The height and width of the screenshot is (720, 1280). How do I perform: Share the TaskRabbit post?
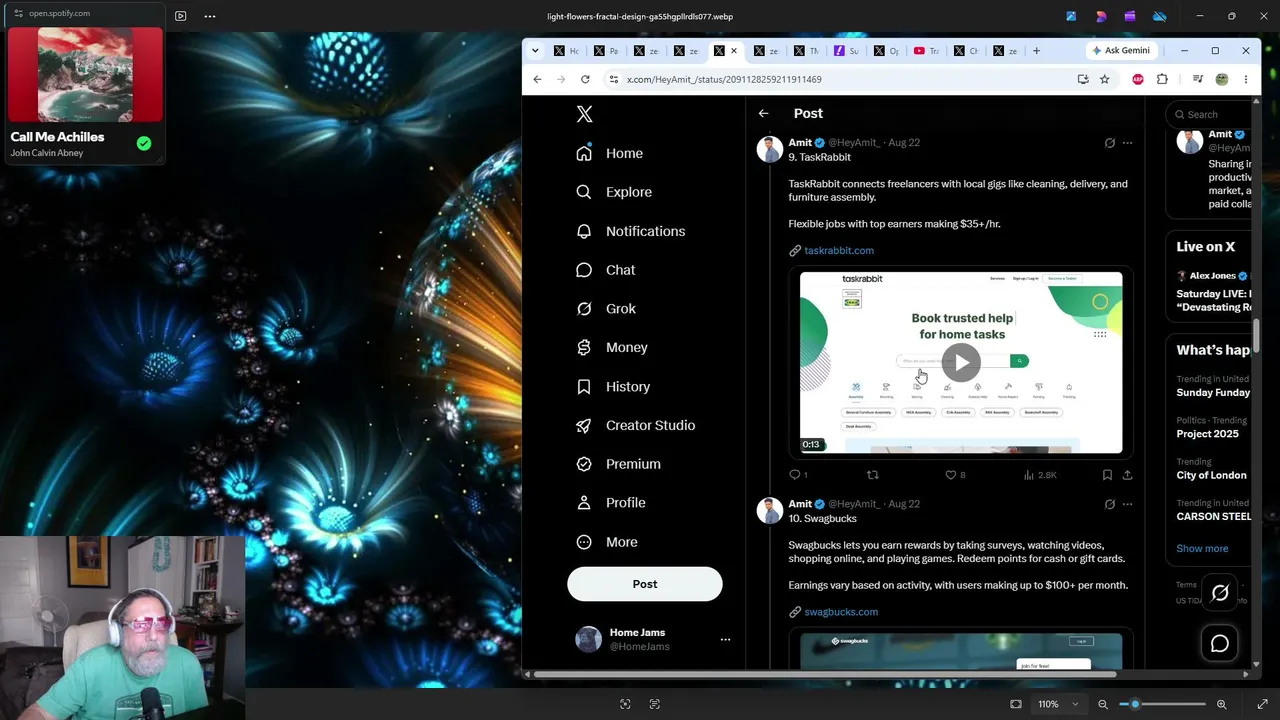(x=1127, y=475)
